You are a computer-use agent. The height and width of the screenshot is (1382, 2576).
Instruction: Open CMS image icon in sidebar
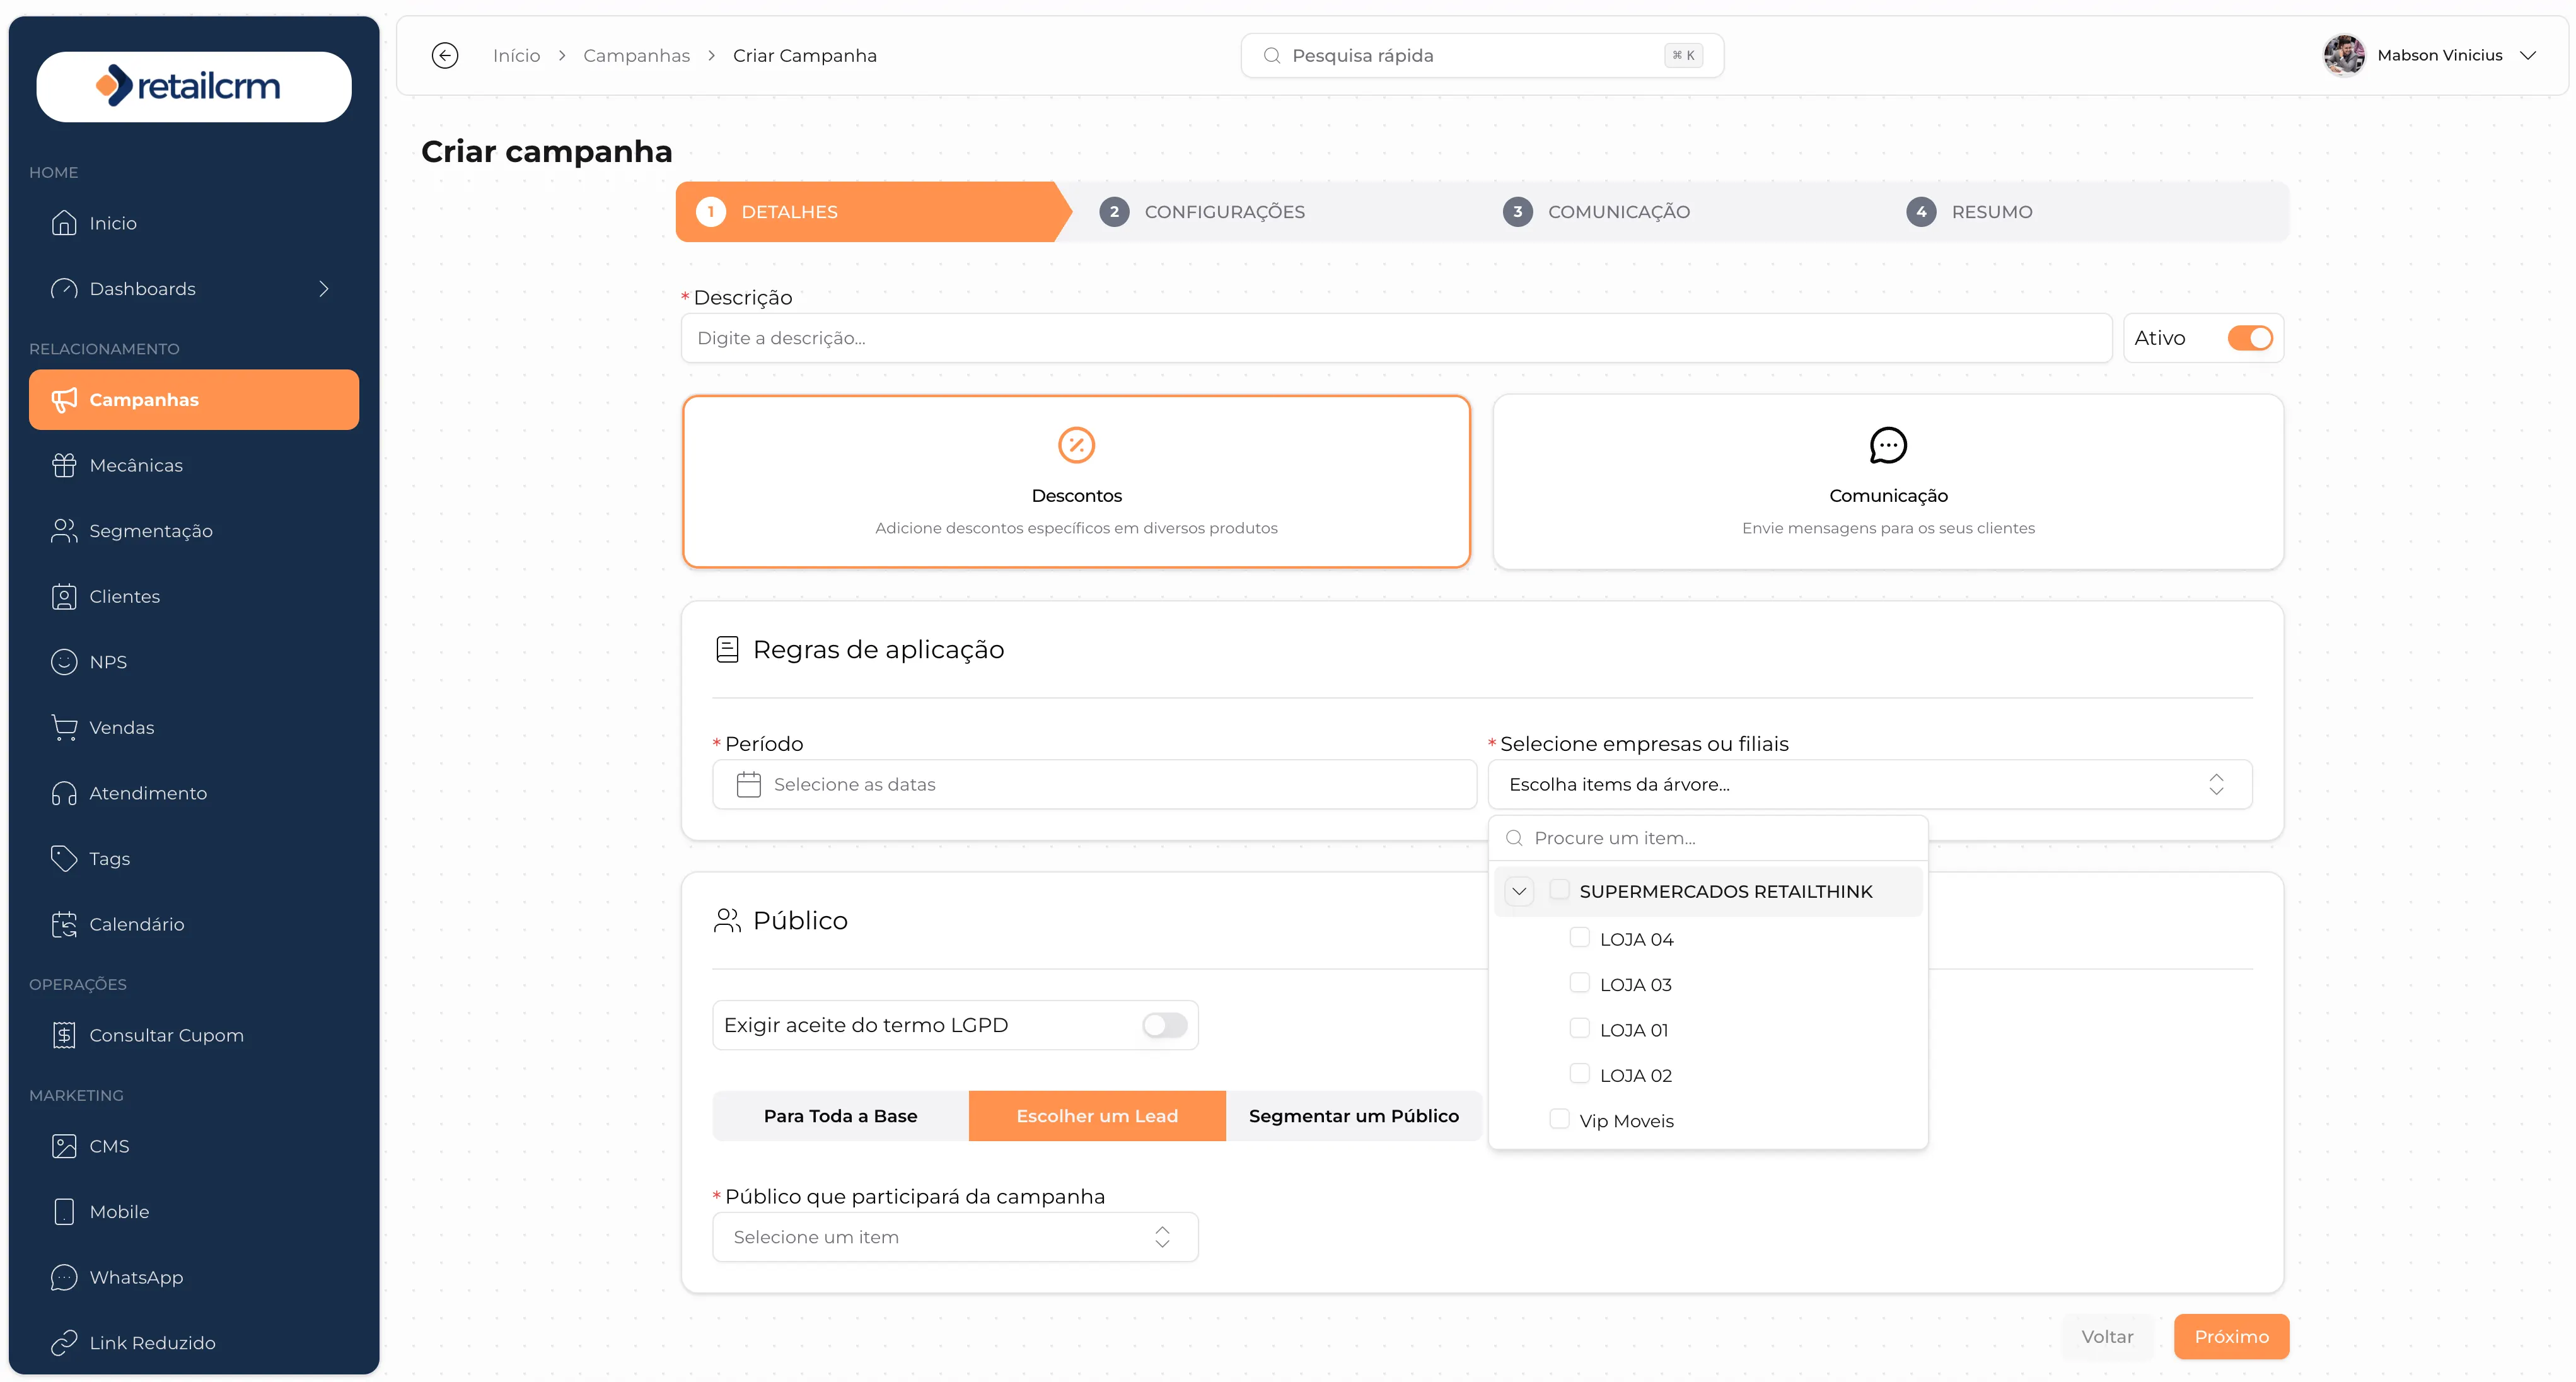64,1146
